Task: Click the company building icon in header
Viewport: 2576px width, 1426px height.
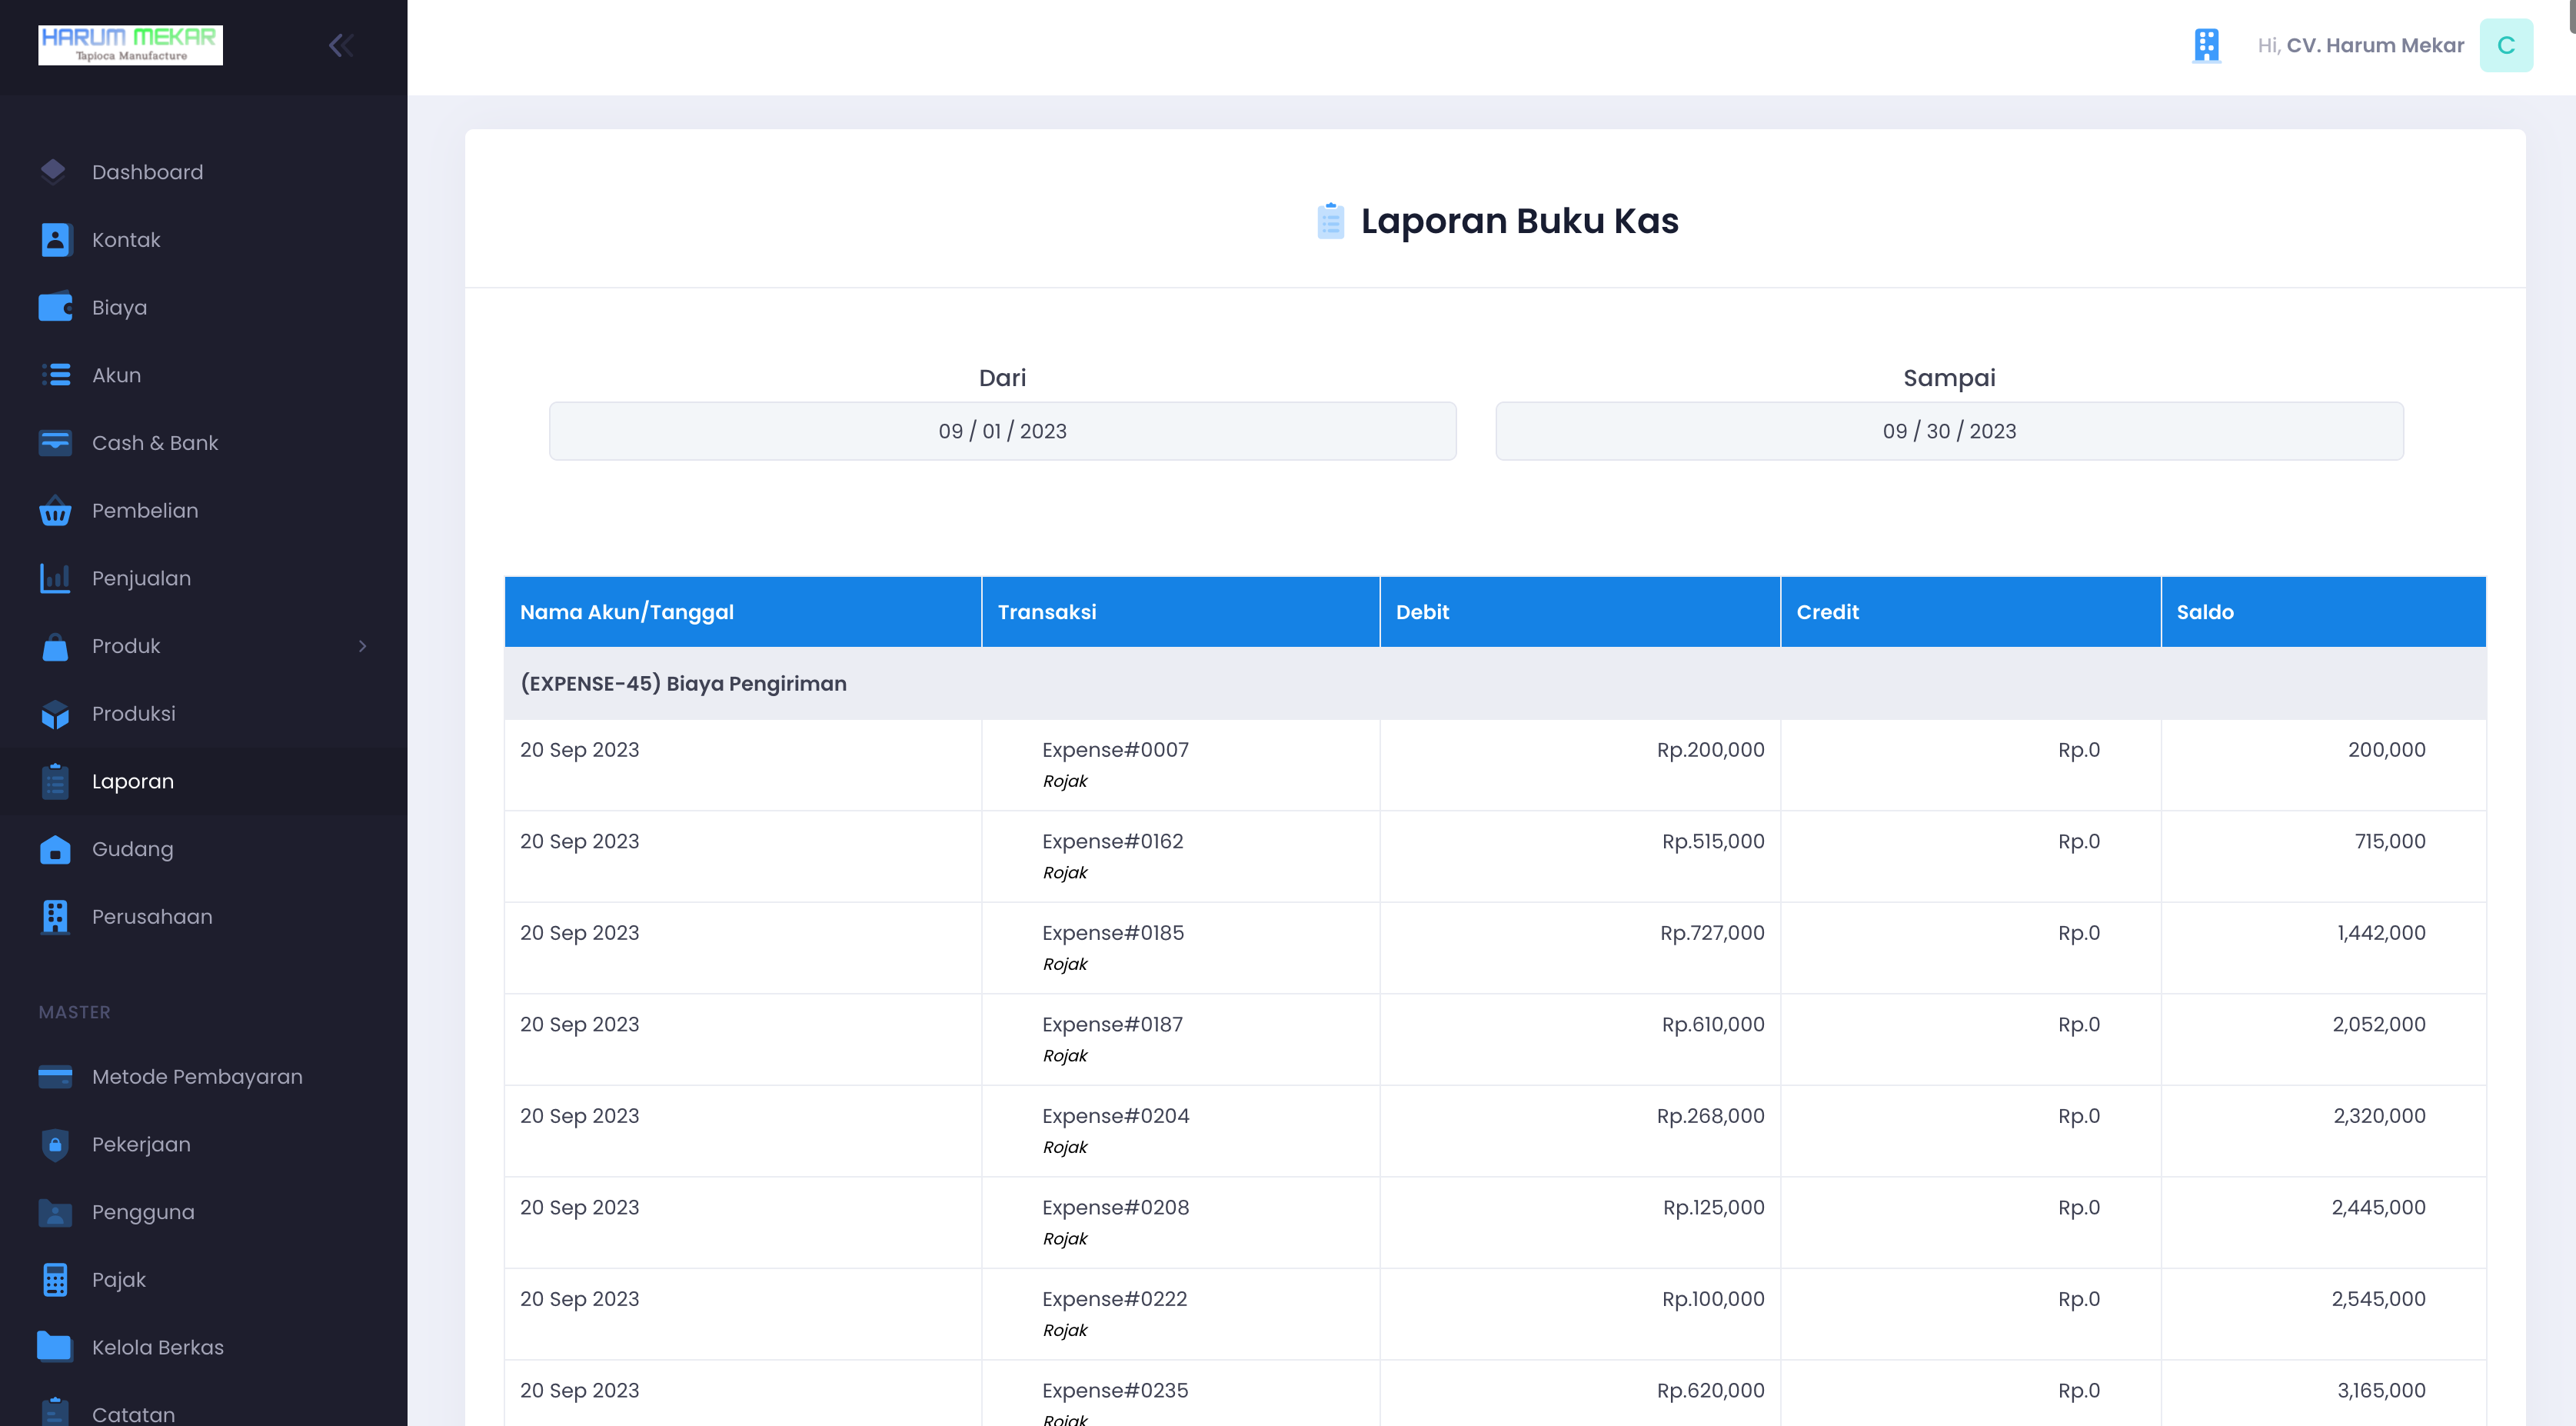Action: [2206, 45]
